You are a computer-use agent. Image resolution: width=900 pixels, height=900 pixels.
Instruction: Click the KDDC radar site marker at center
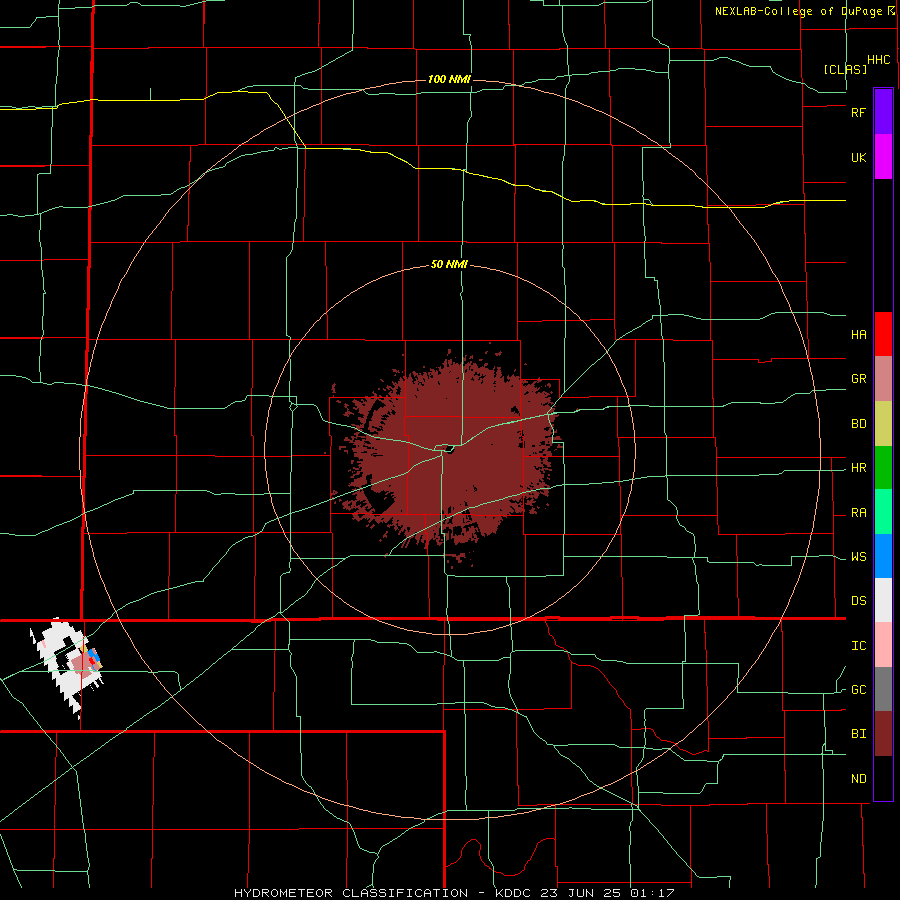[449, 449]
